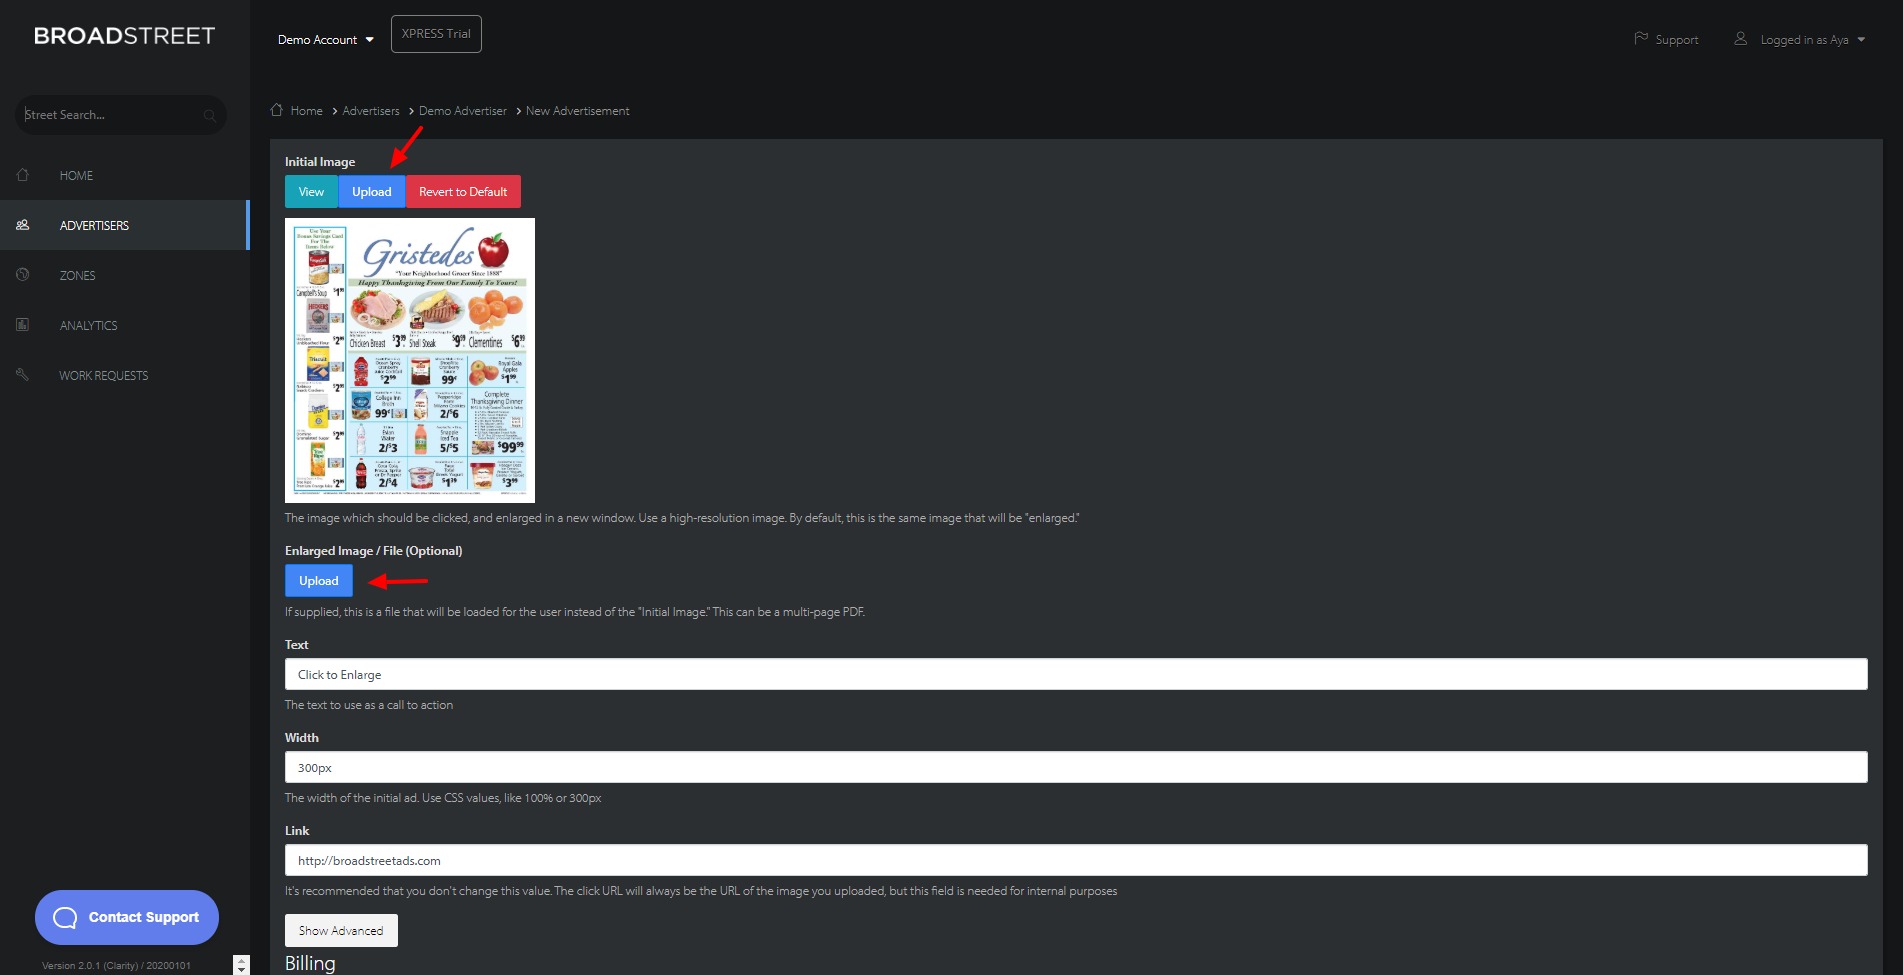This screenshot has width=1903, height=975.
Task: Click the breadcrumb house icon
Action: point(277,110)
